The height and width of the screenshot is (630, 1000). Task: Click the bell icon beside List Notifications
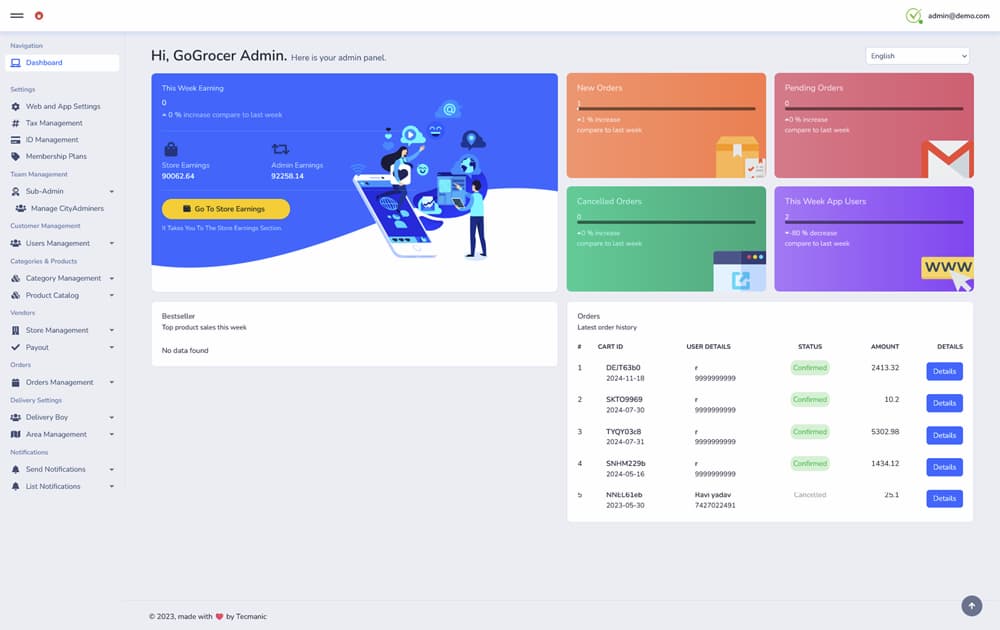(15, 487)
